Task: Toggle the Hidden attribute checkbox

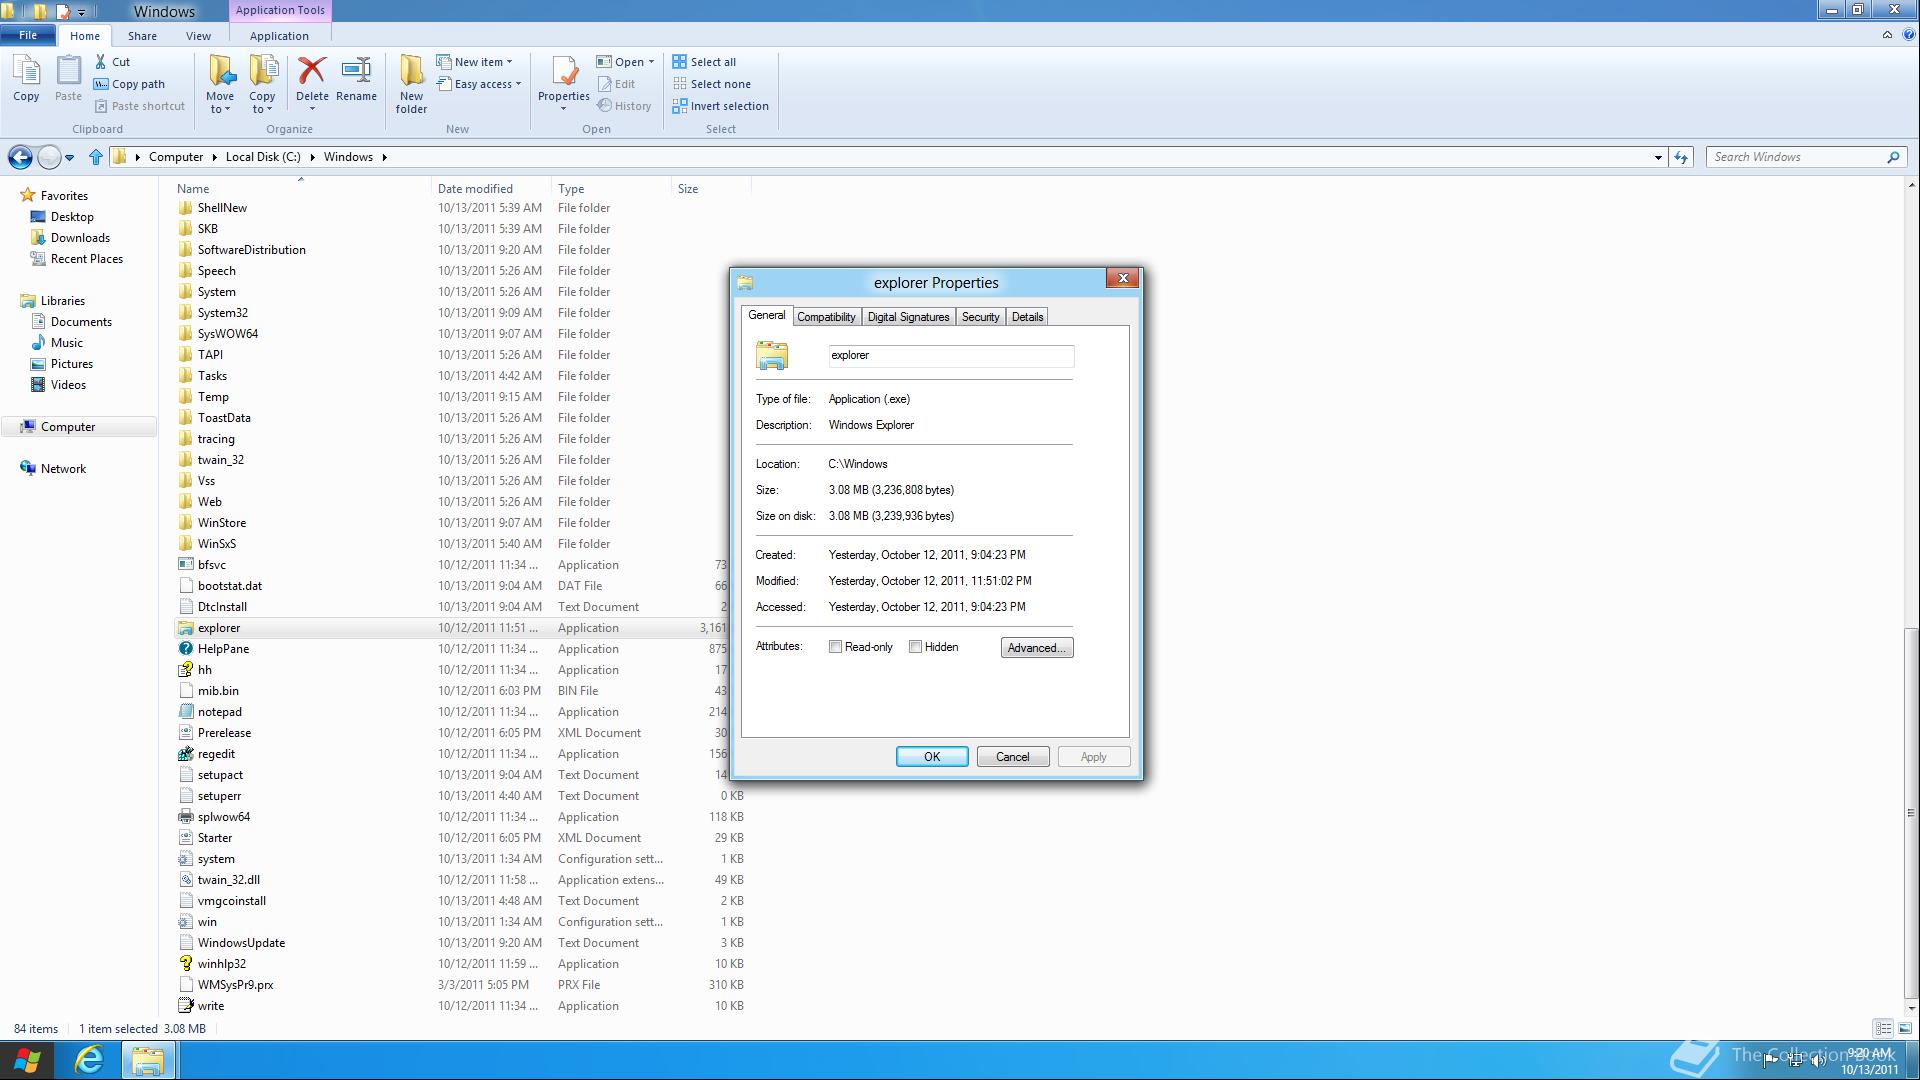Action: [915, 647]
